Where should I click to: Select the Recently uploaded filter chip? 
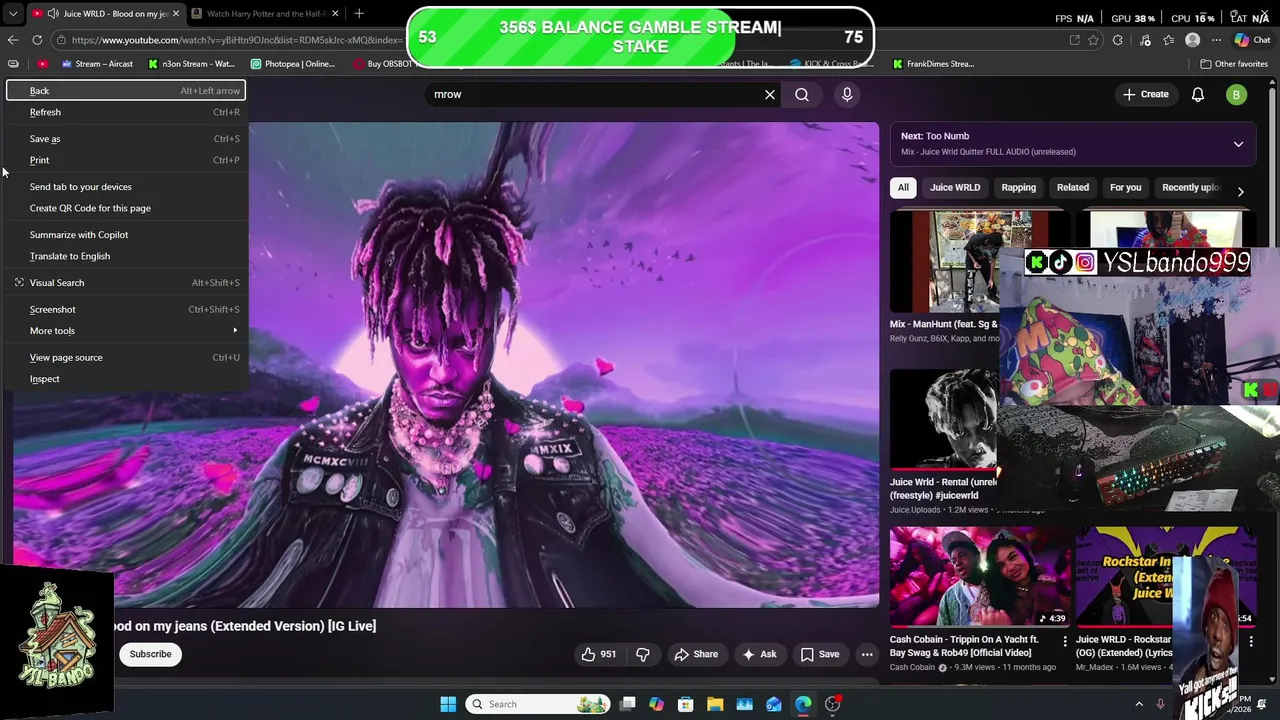(x=1190, y=187)
